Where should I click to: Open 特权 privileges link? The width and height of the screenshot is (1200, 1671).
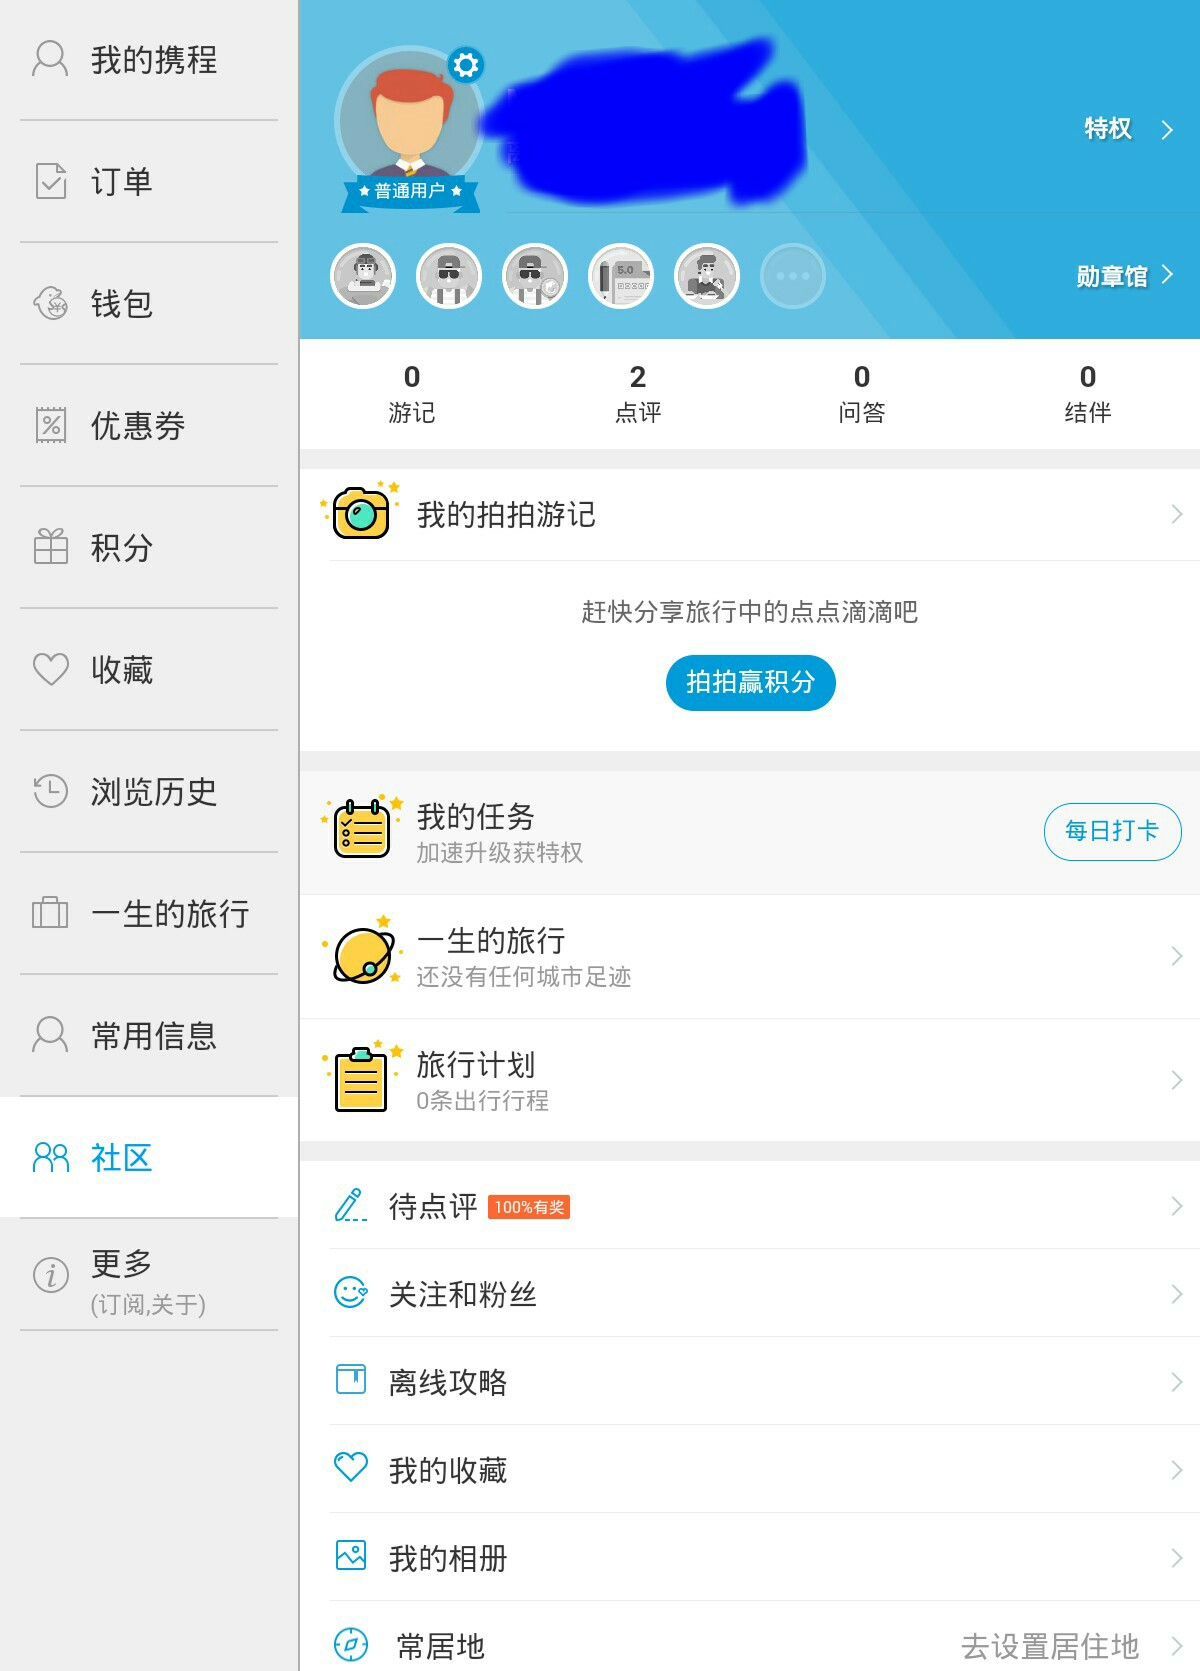pyautogui.click(x=1108, y=129)
